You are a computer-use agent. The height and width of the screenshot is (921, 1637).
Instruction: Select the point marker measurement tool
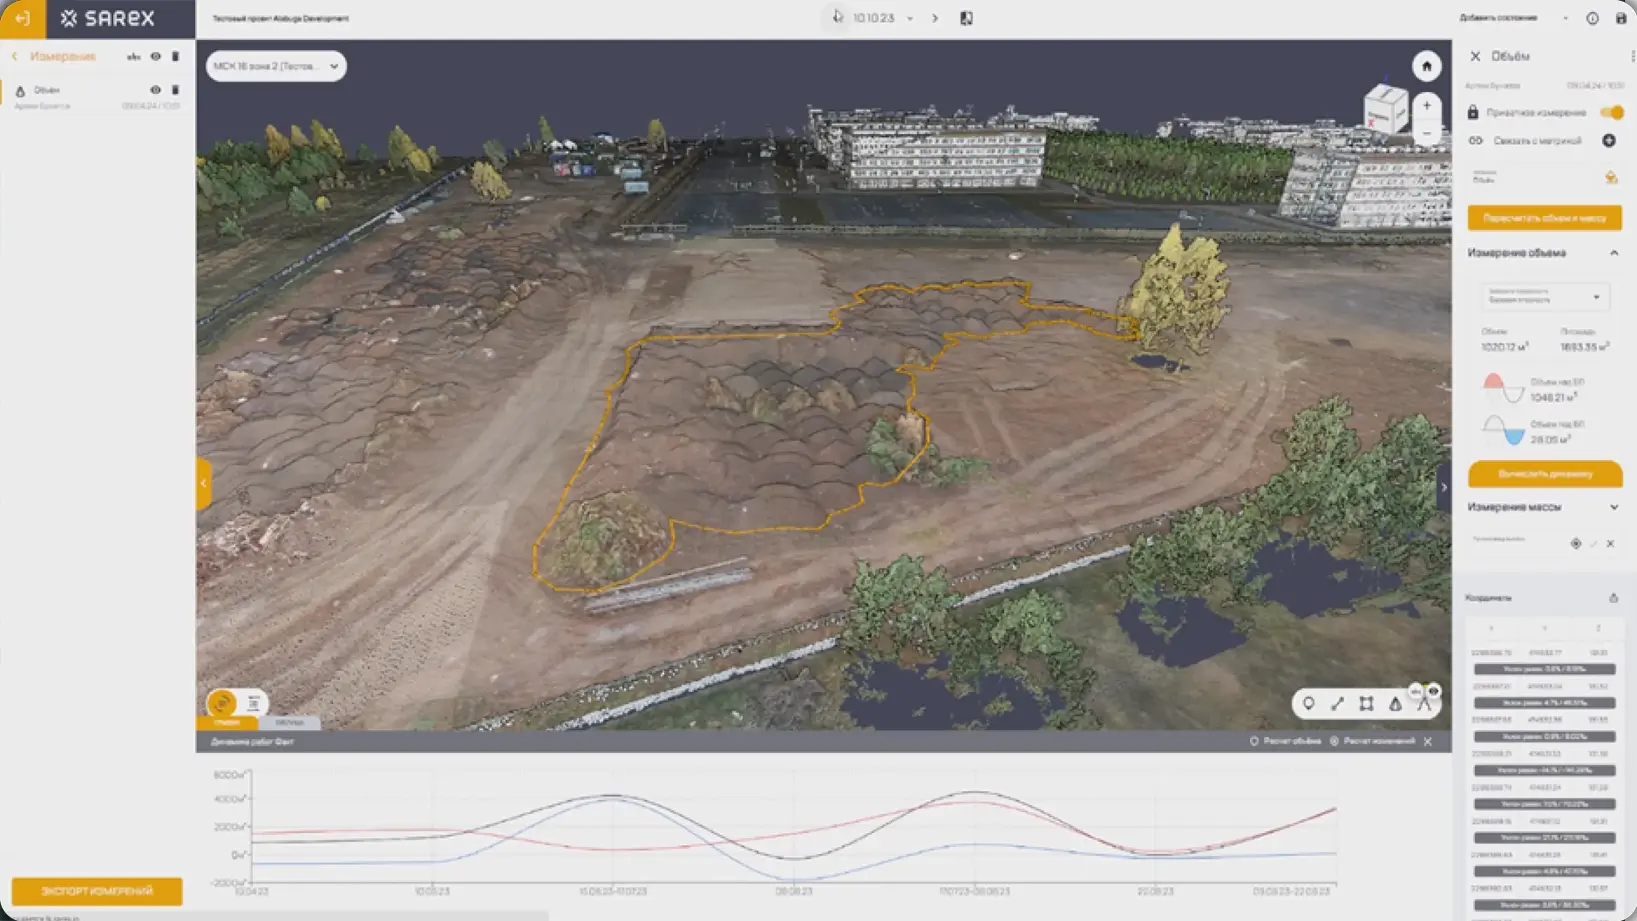1308,704
